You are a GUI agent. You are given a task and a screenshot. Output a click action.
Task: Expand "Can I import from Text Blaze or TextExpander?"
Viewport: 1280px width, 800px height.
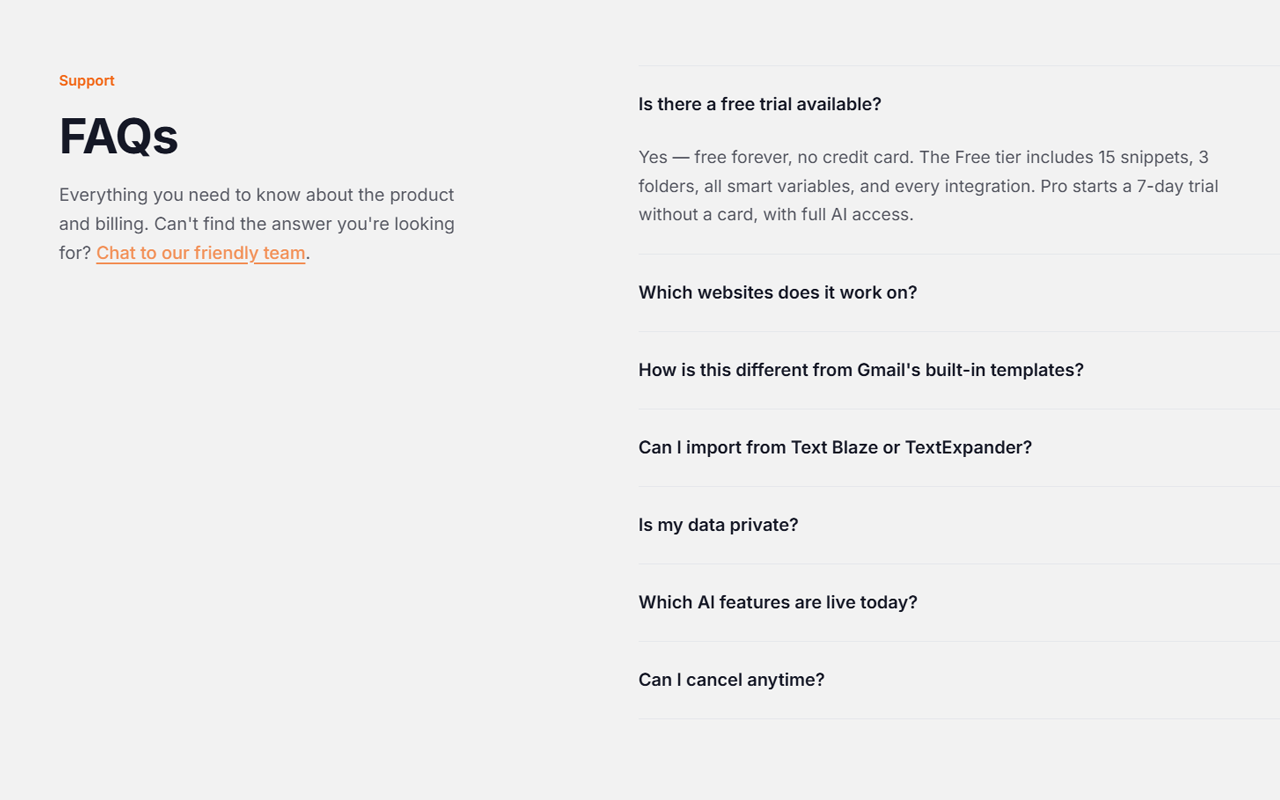[835, 447]
